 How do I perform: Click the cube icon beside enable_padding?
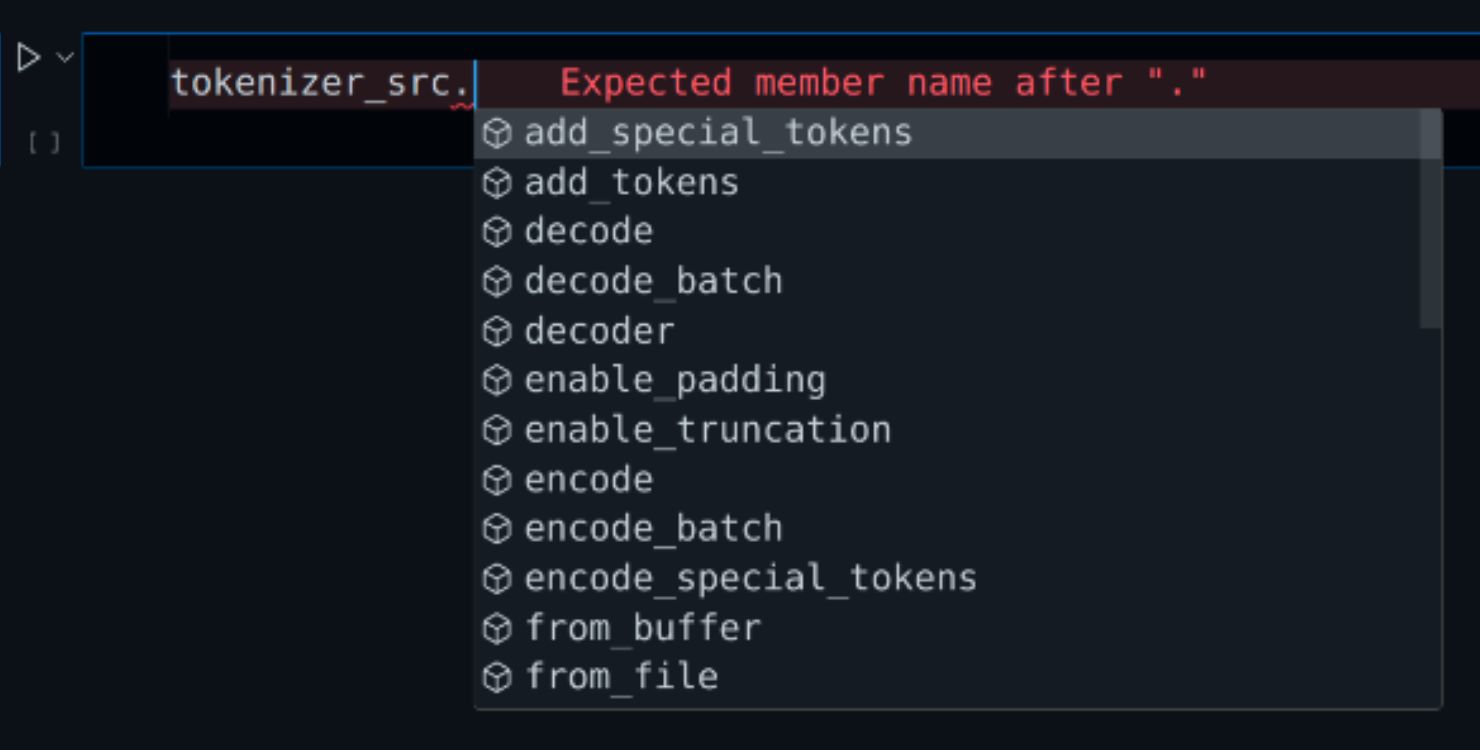[497, 379]
